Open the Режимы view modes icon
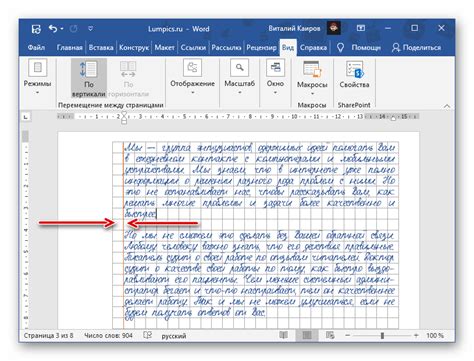474x361 pixels. 37,68
